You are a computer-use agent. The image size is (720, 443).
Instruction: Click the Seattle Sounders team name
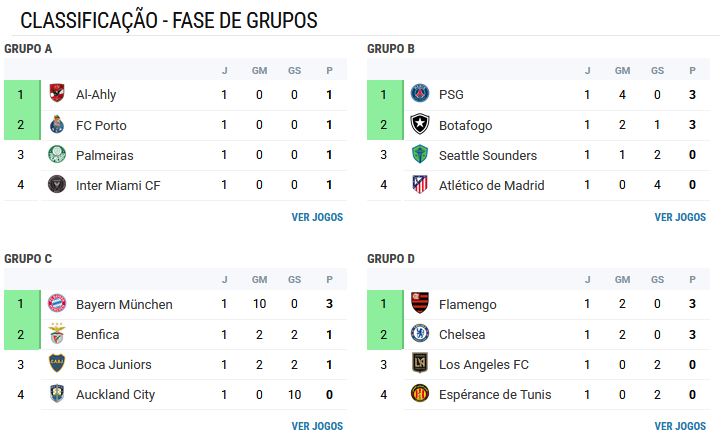[x=488, y=156]
